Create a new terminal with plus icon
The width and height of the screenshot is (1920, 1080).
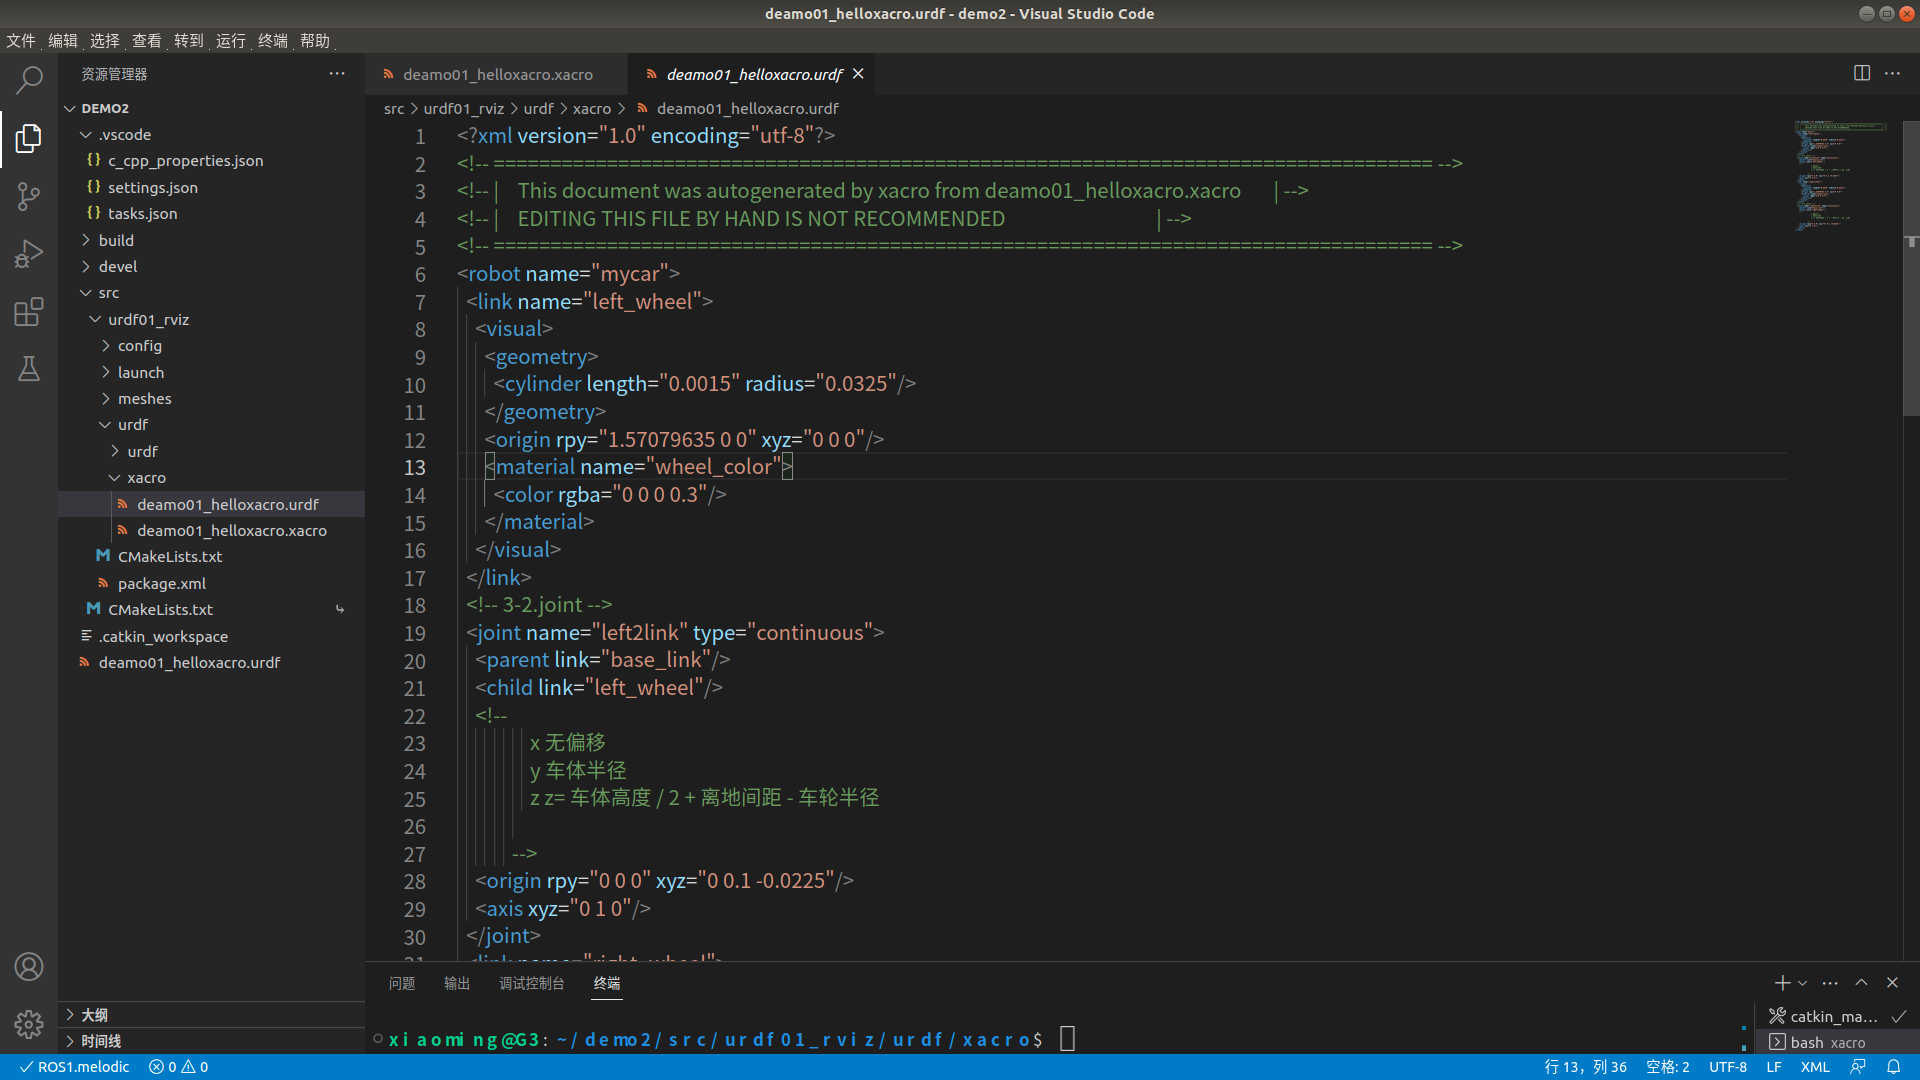(1781, 983)
